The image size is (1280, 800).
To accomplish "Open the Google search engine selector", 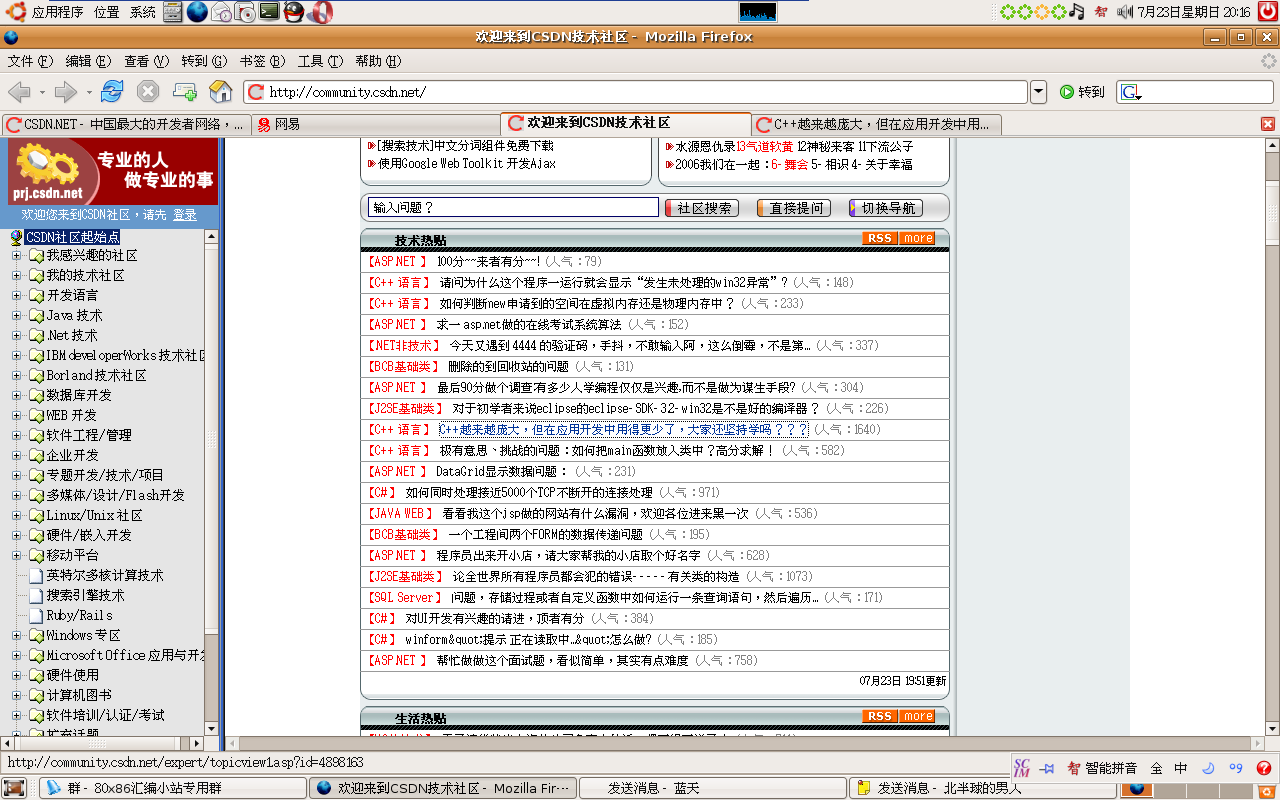I will pyautogui.click(x=1131, y=93).
